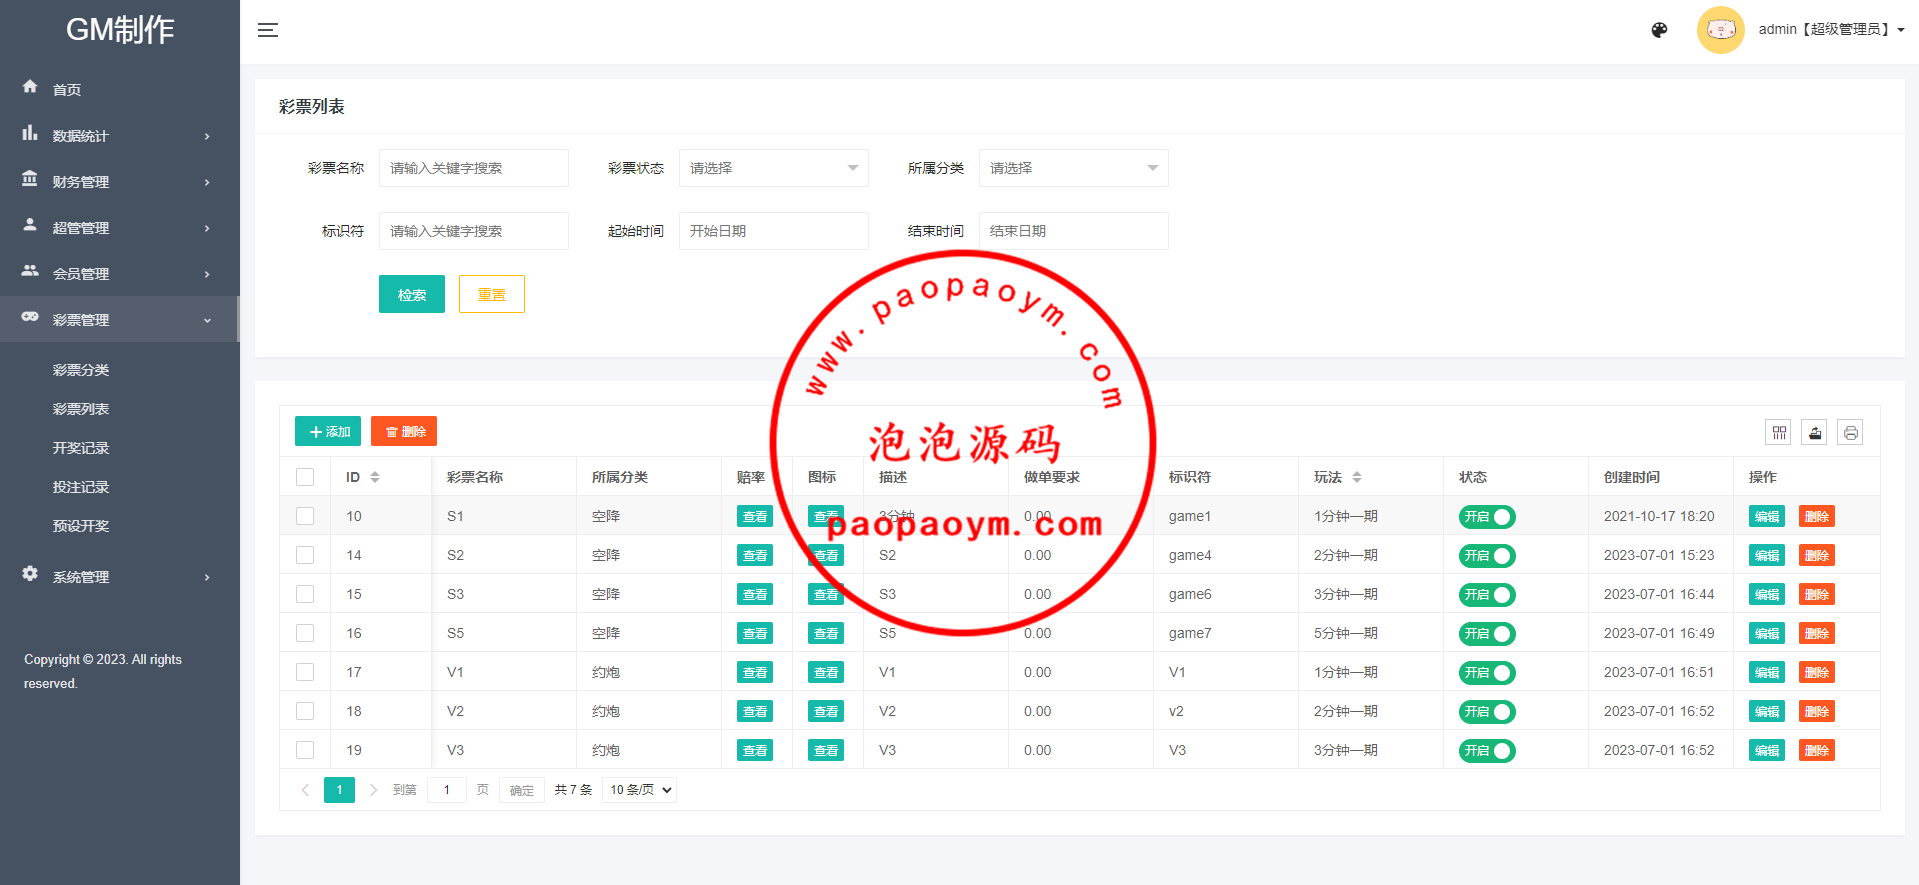Image resolution: width=1919 pixels, height=885 pixels.
Task: Click the 起始时间 start date field
Action: click(773, 231)
